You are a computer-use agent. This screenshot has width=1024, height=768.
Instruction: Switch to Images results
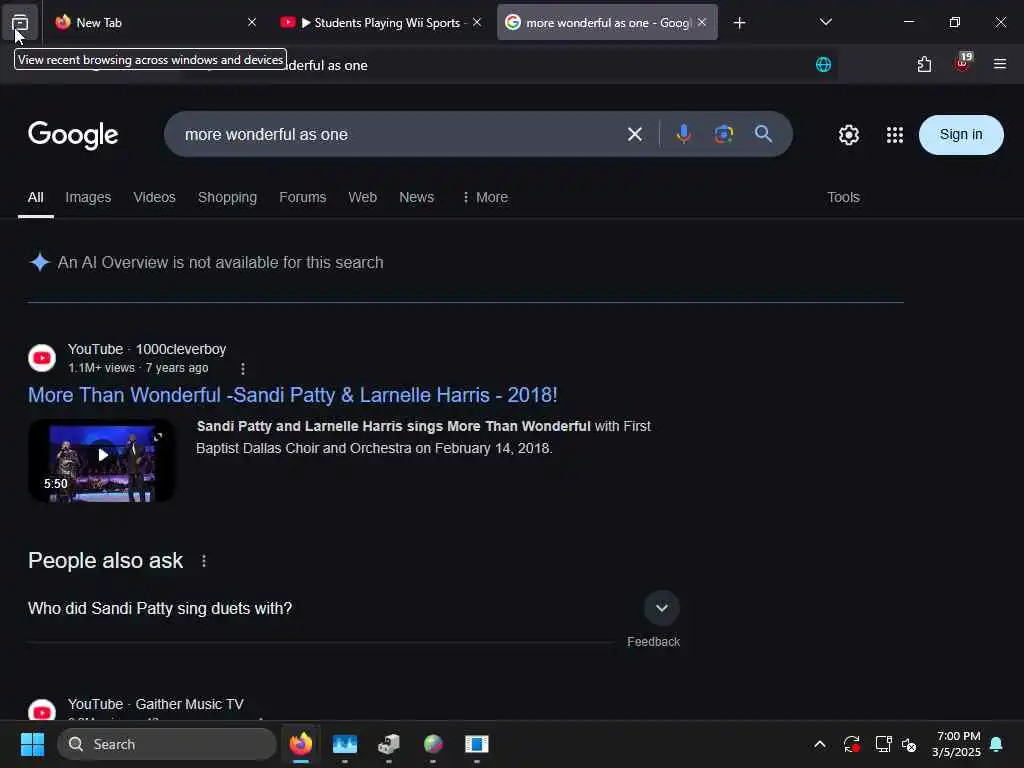coord(88,197)
